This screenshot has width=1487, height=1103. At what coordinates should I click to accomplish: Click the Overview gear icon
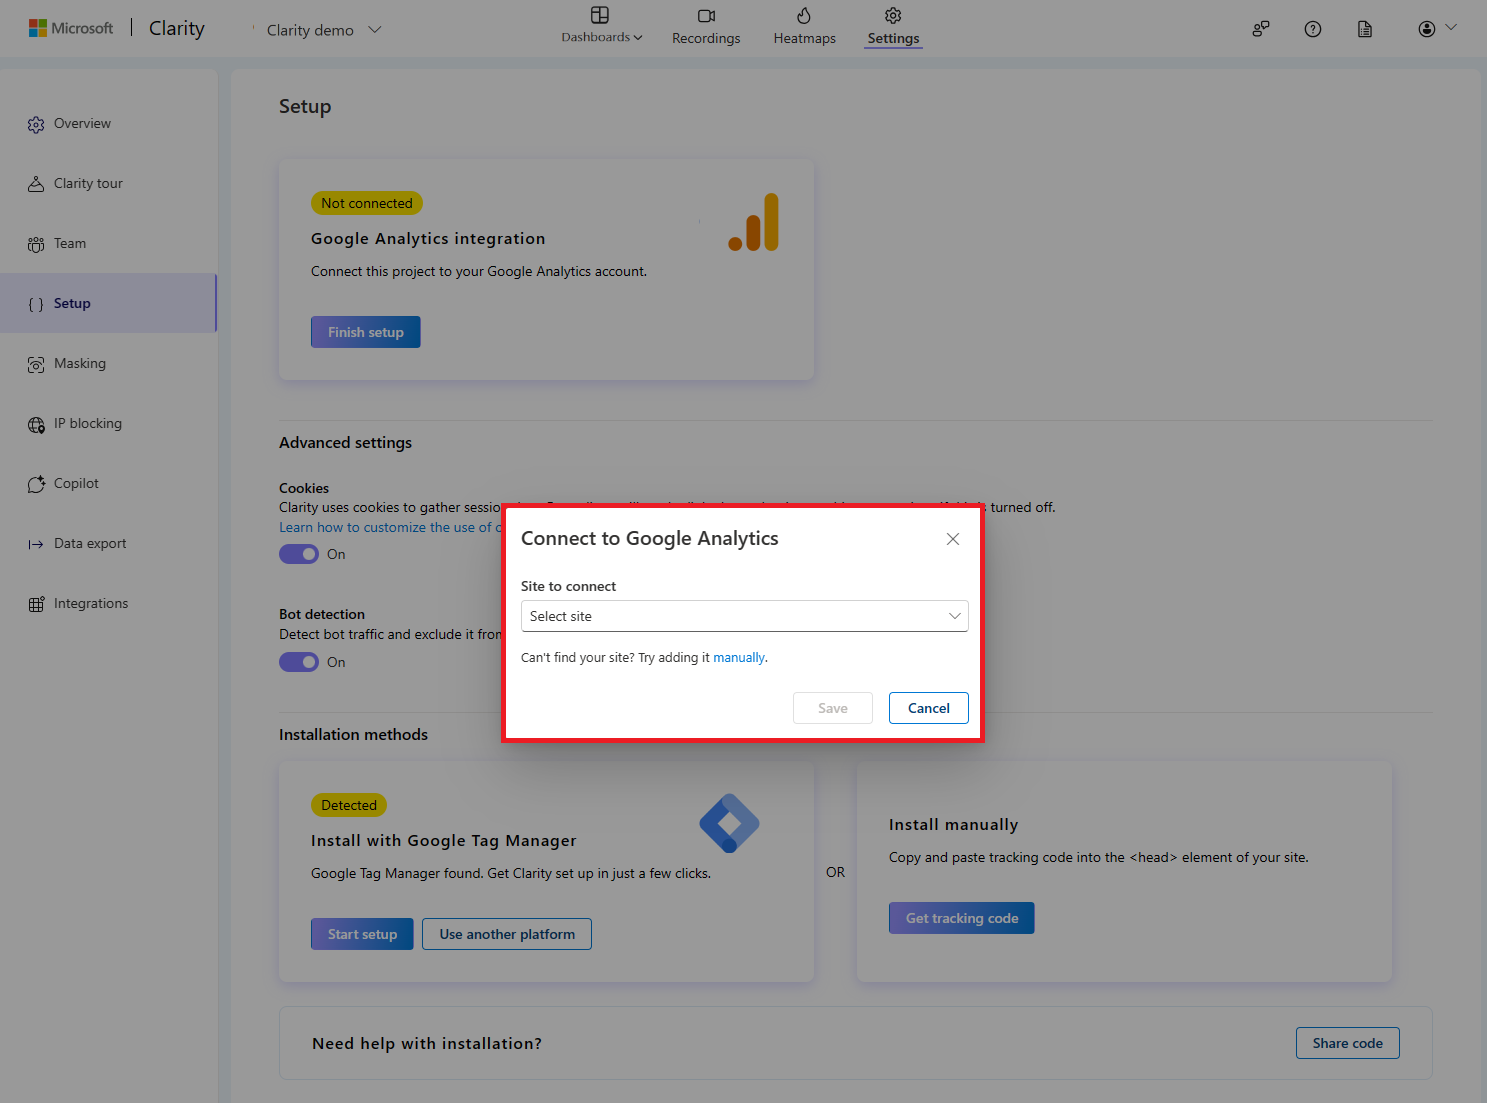pos(36,124)
